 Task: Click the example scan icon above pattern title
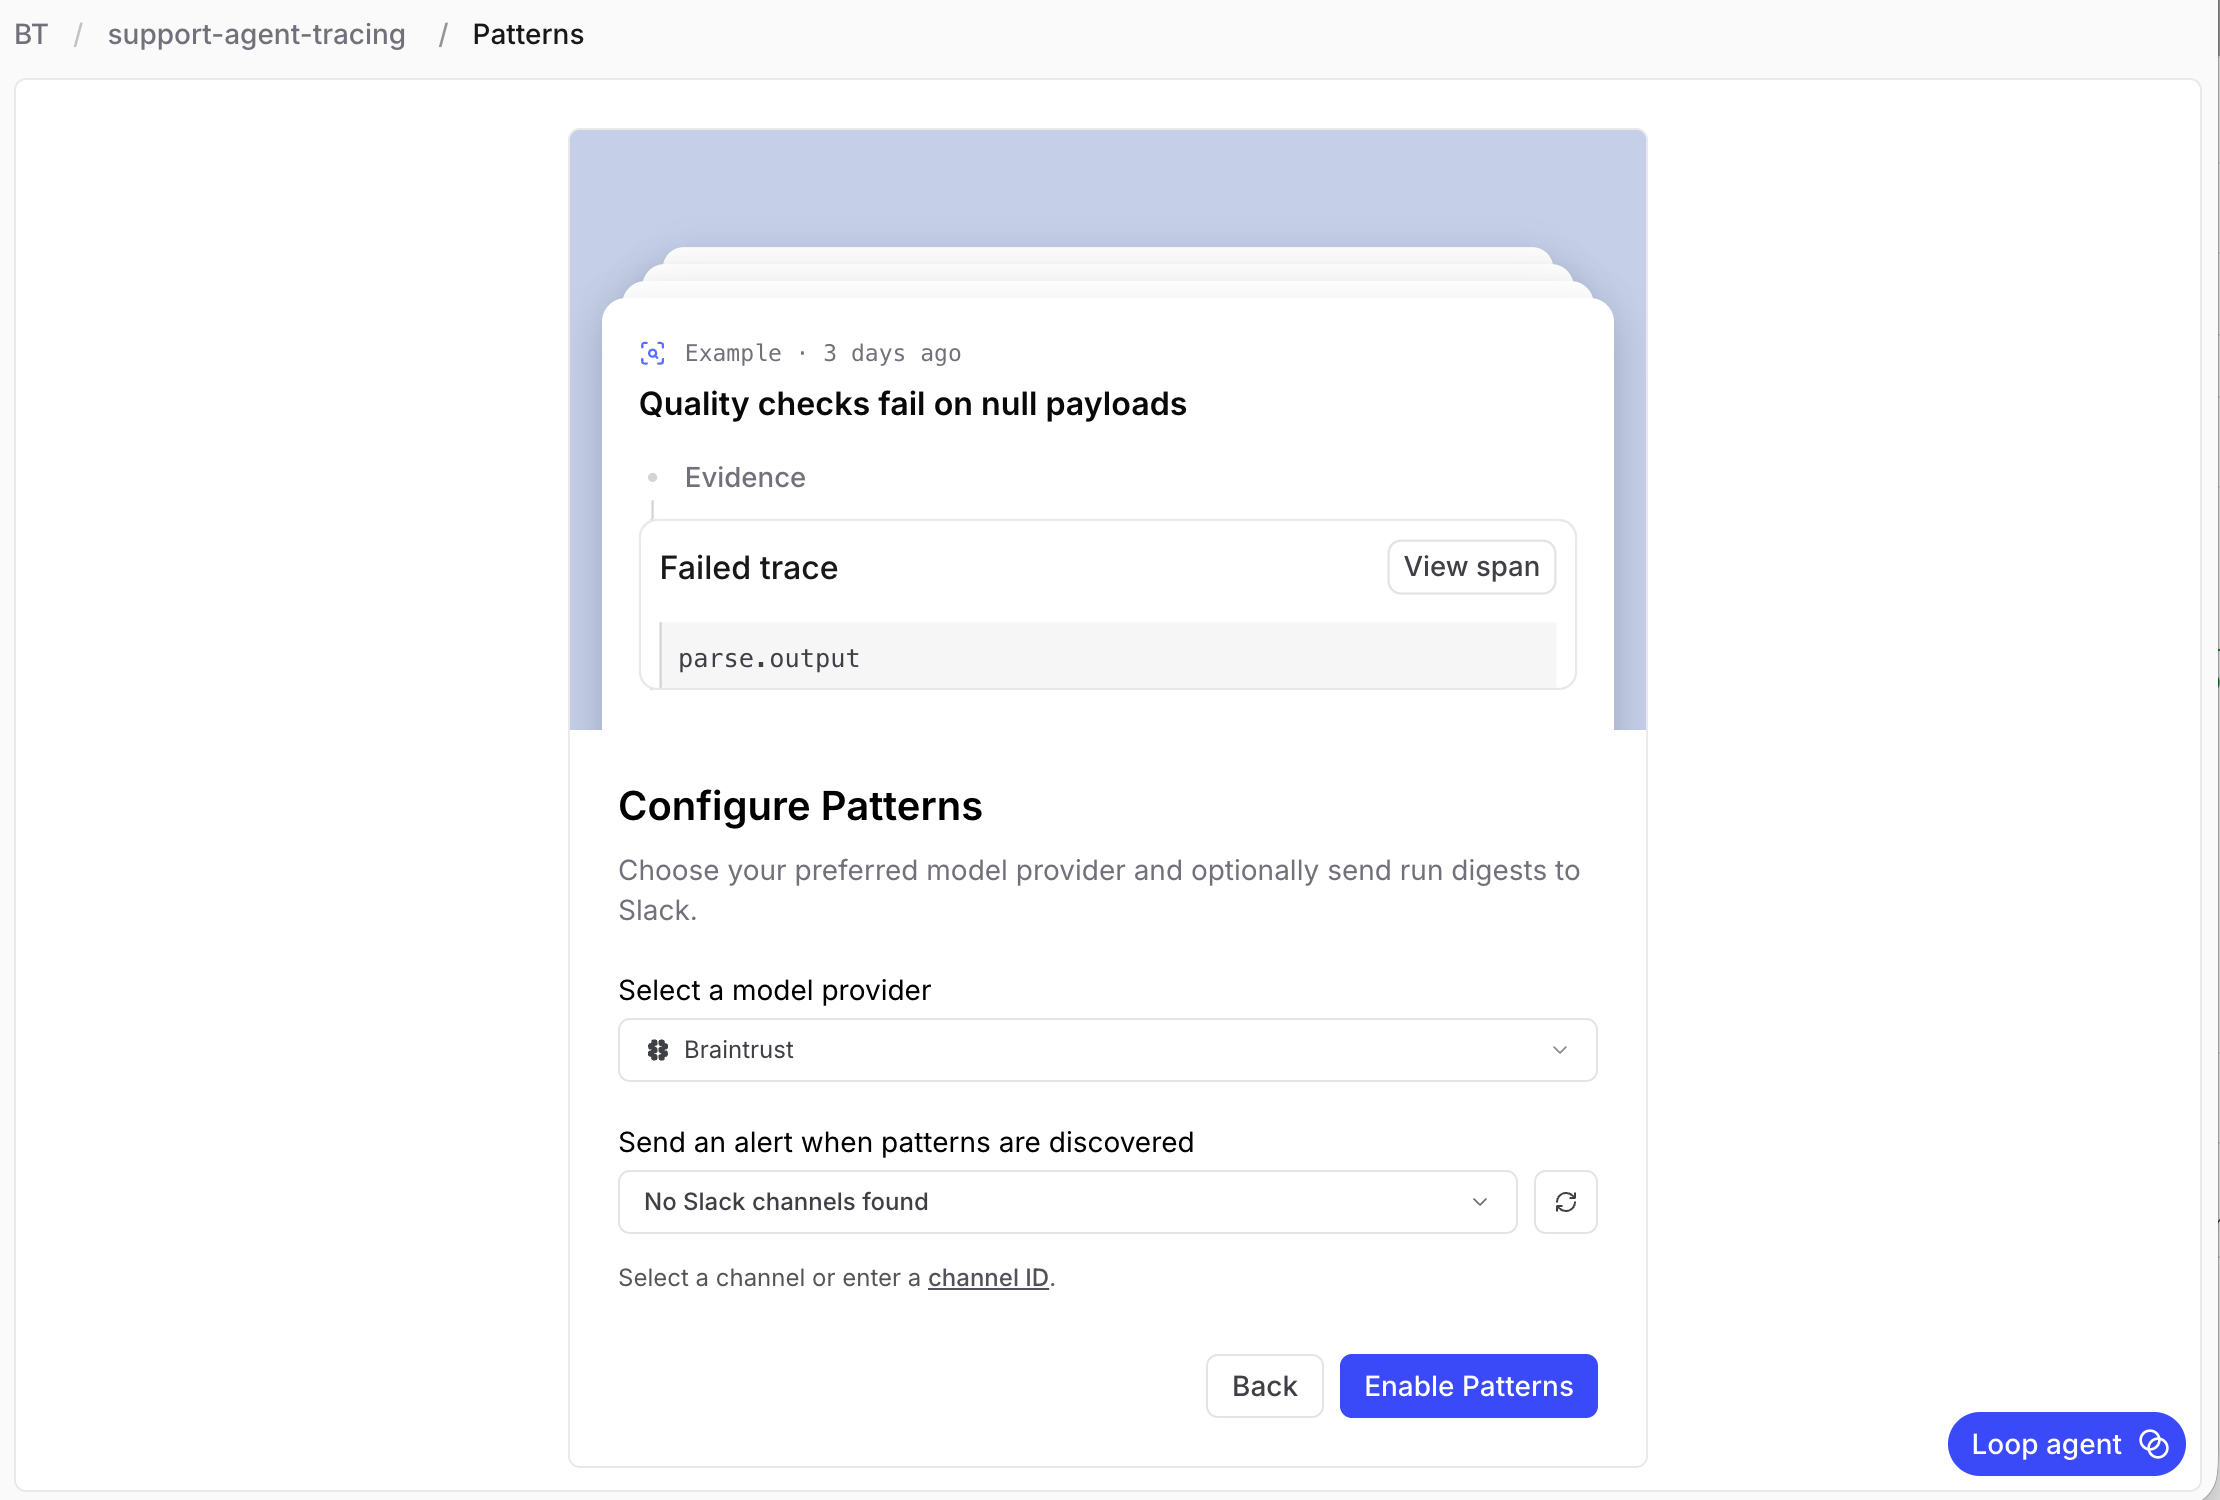coord(653,353)
